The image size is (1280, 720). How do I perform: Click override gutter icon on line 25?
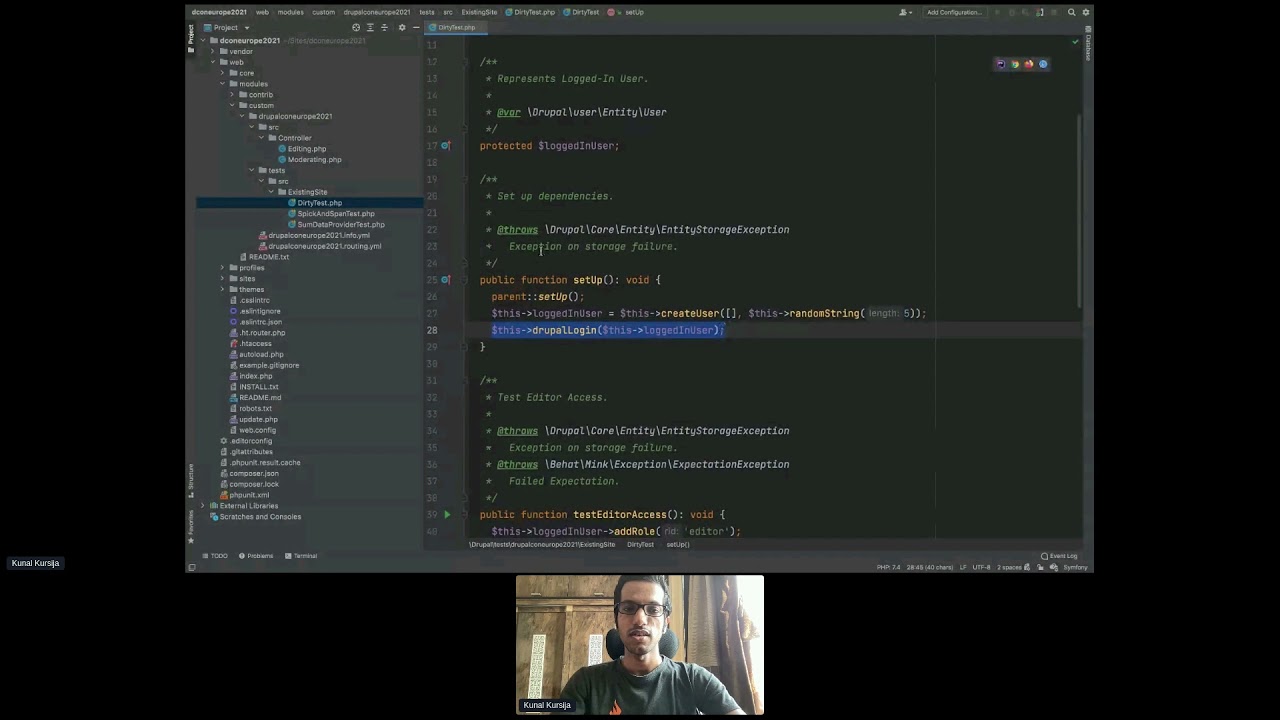446,280
